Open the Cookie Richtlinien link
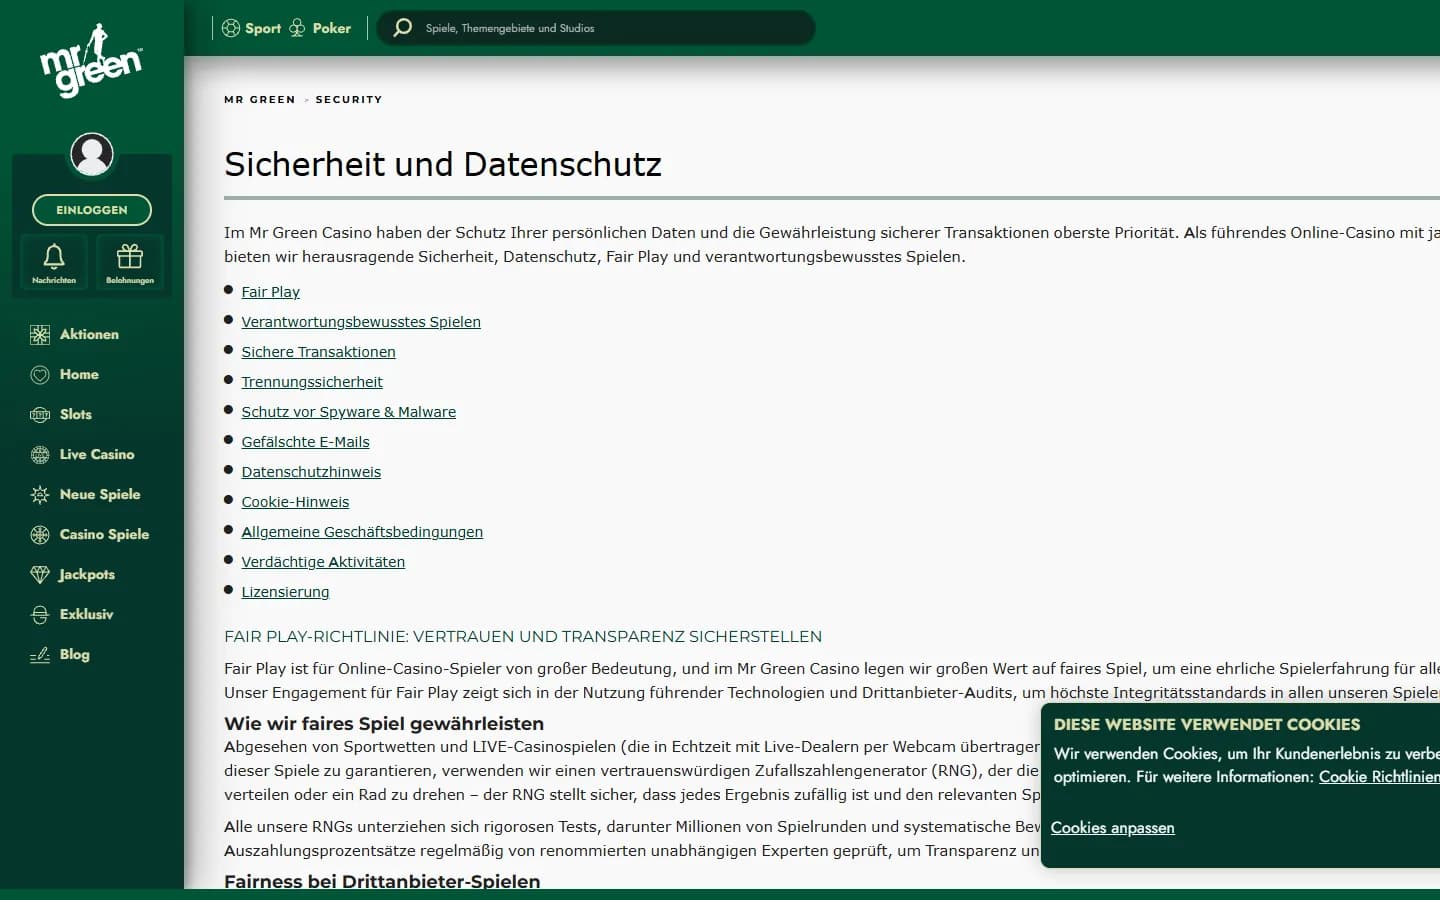This screenshot has height=900, width=1440. point(1379,777)
